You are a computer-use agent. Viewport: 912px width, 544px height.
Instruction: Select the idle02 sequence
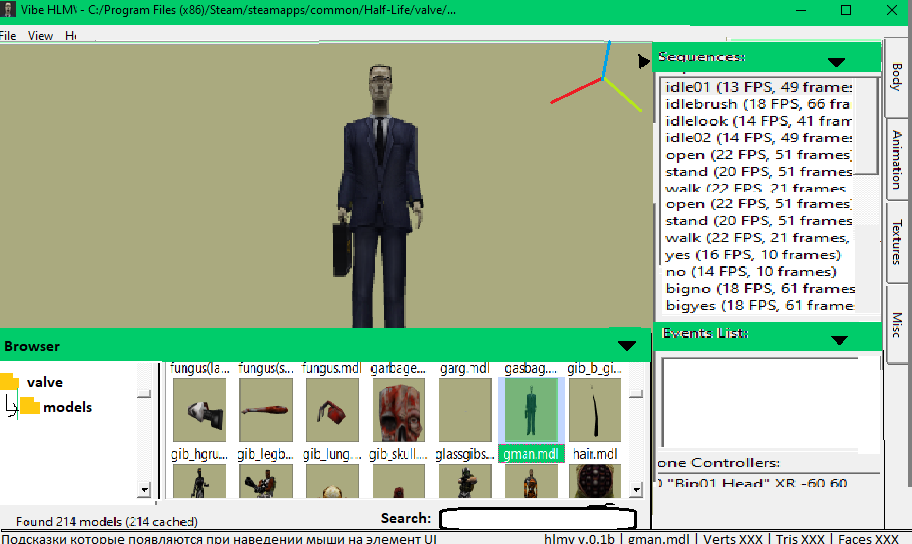(x=758, y=138)
